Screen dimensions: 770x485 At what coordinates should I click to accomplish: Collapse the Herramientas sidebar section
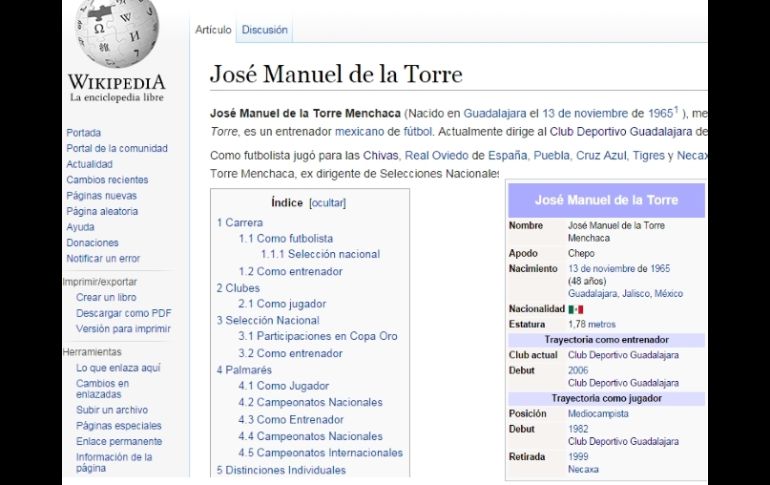(x=93, y=352)
